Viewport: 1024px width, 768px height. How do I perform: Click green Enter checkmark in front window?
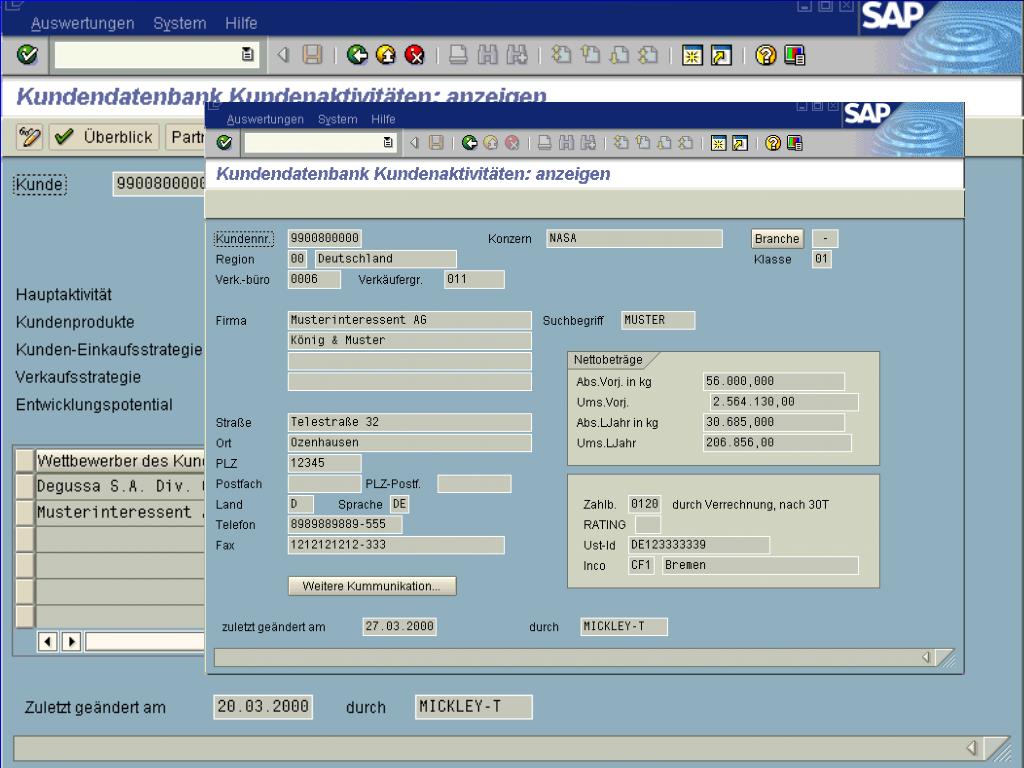[224, 142]
